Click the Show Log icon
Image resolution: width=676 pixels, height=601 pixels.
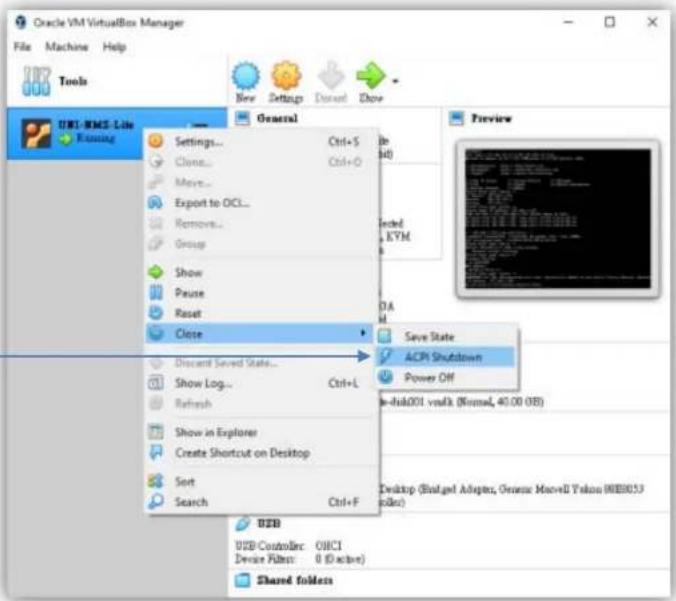point(156,382)
